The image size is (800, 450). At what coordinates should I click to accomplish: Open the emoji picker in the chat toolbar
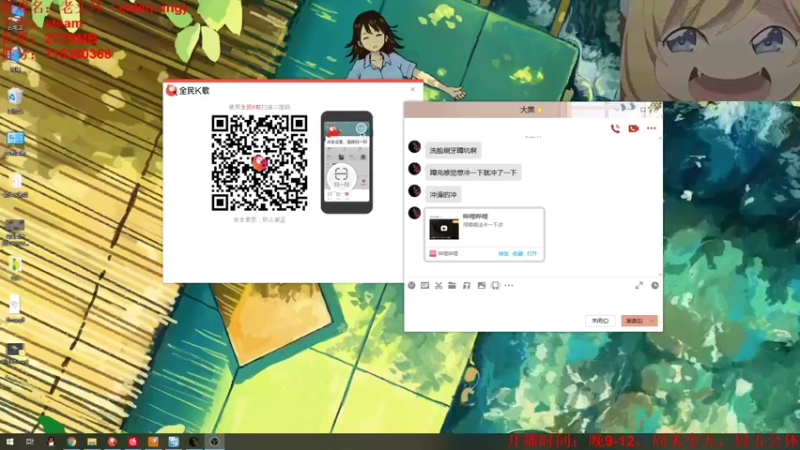pyautogui.click(x=412, y=286)
